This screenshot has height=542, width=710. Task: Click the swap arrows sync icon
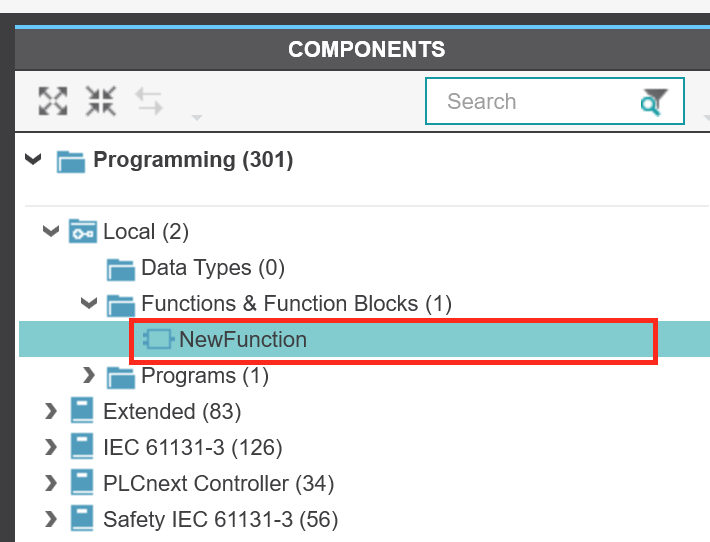[x=149, y=101]
